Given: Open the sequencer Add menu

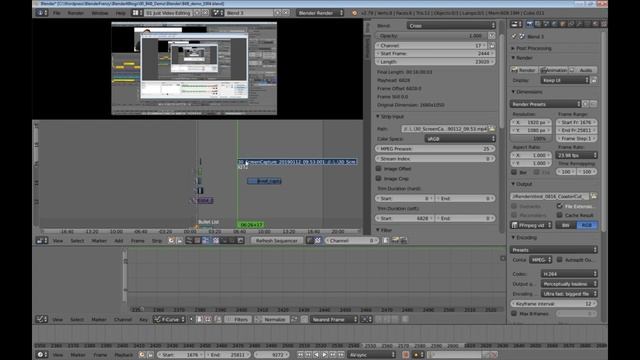Looking at the screenshot, I should [119, 241].
